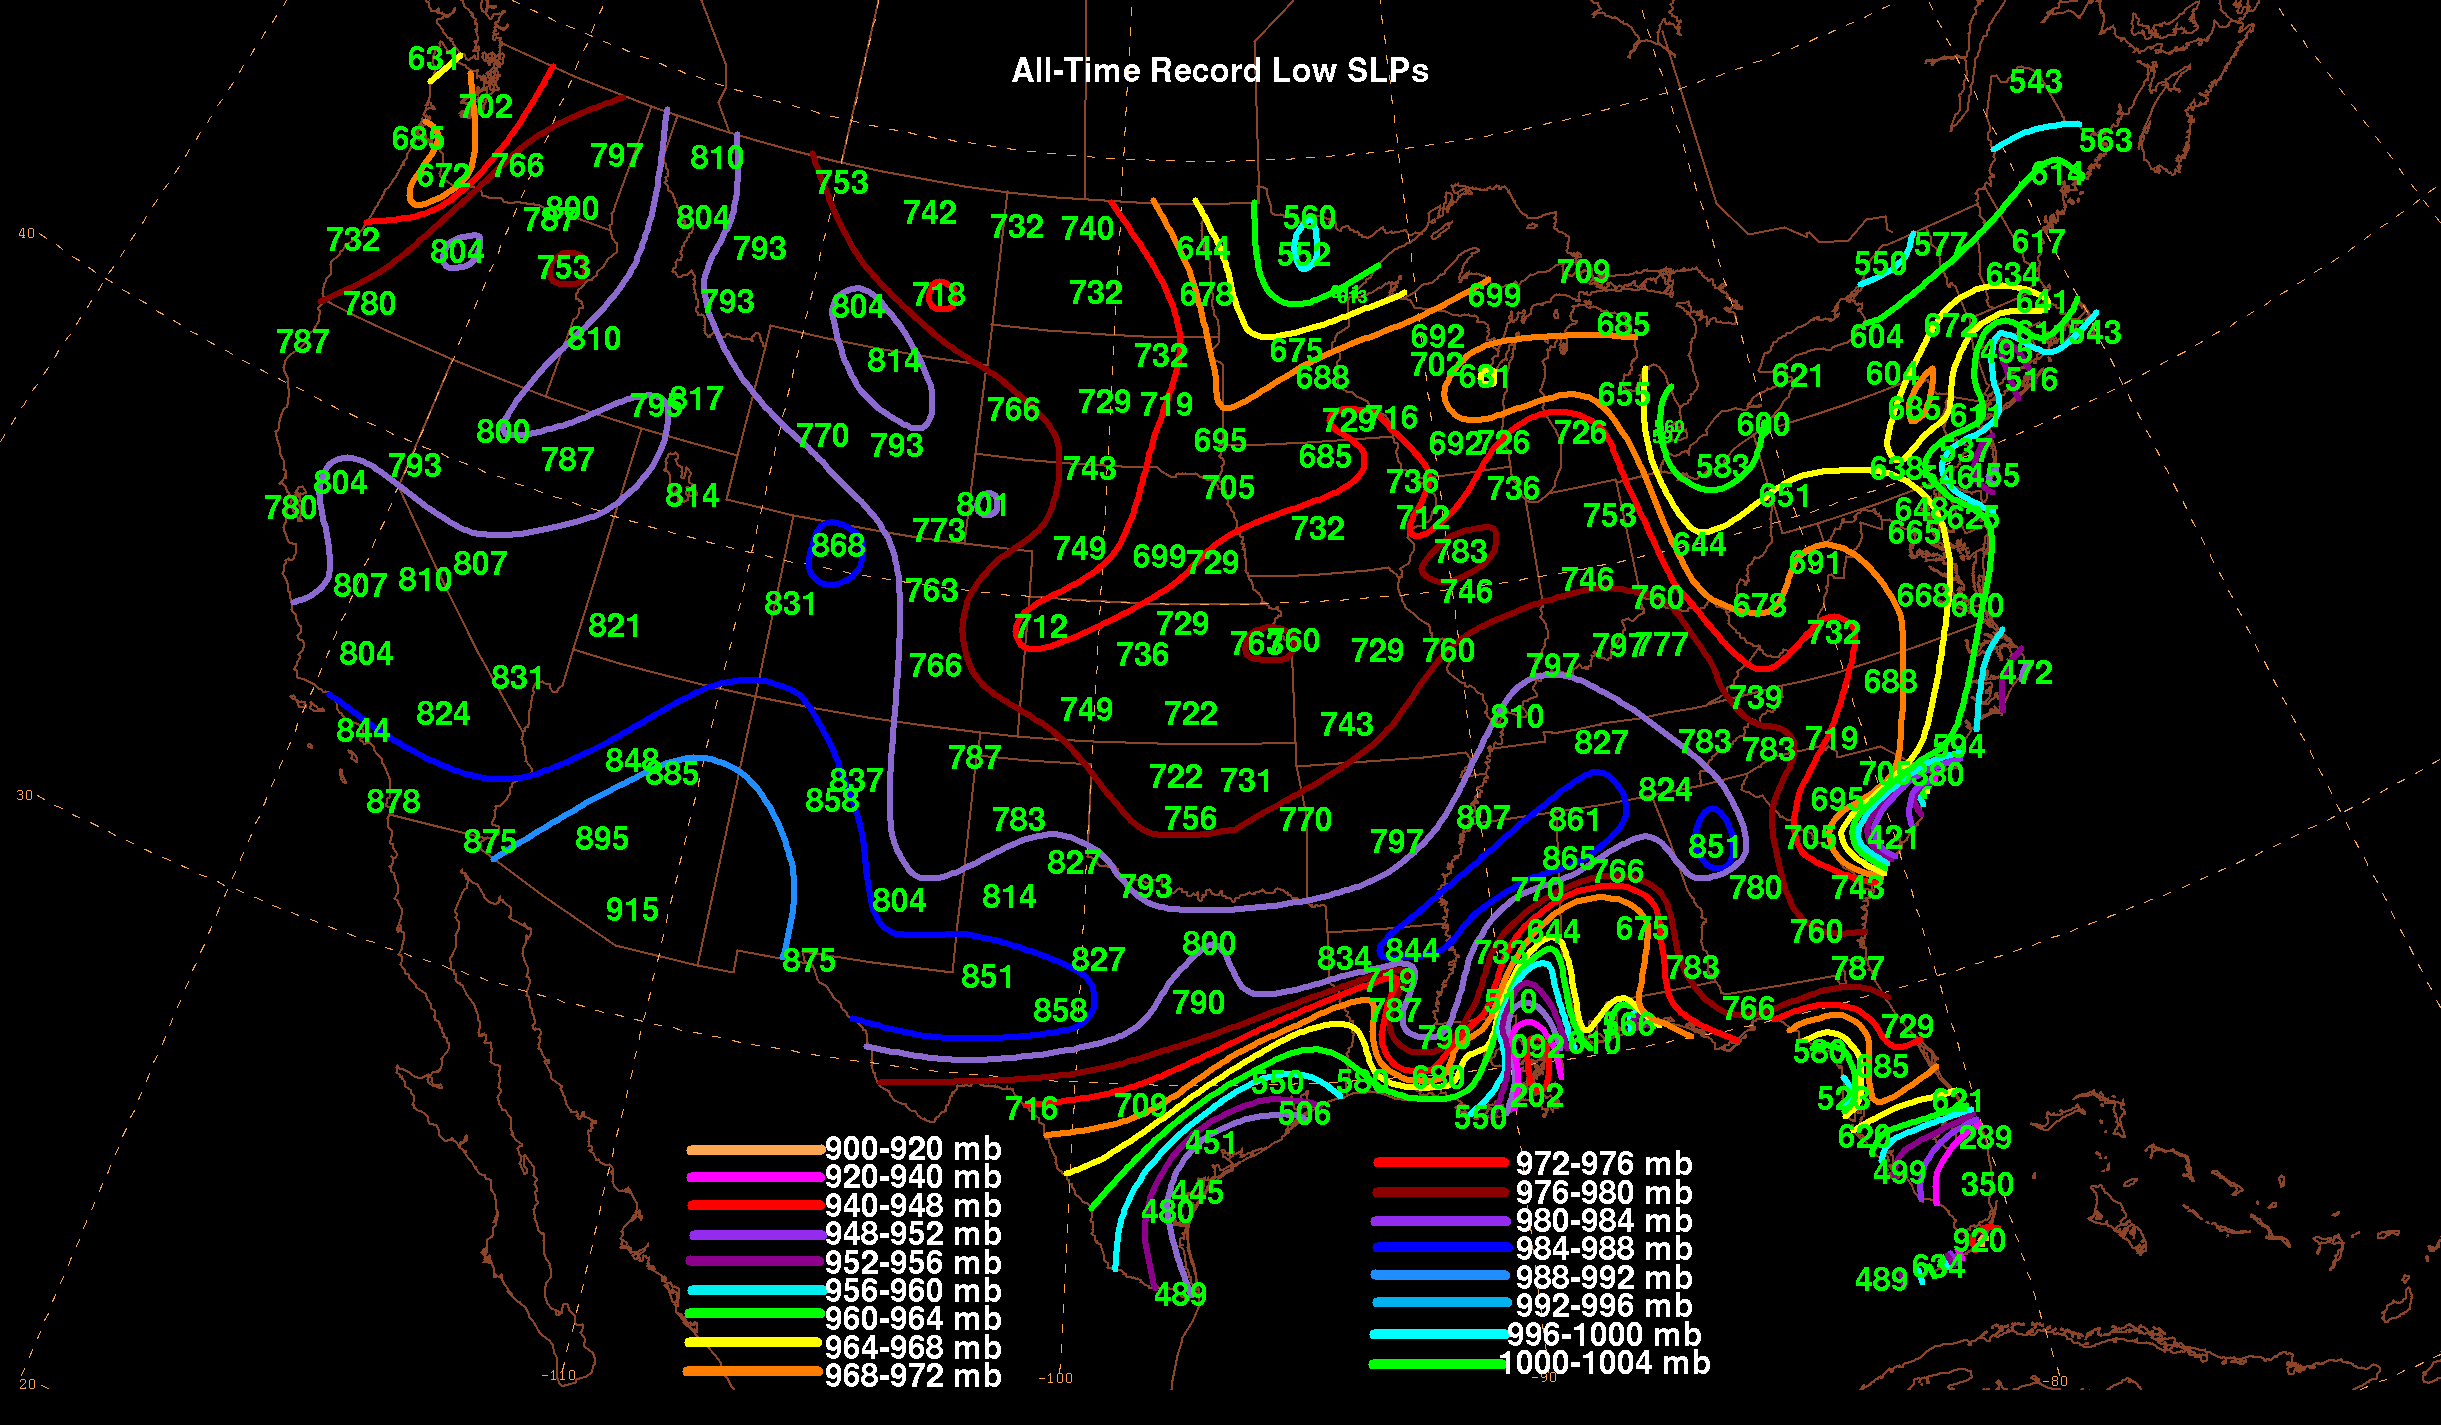Click the 563 value in Maine
Viewport: 2441px width, 1425px height.
[2105, 141]
